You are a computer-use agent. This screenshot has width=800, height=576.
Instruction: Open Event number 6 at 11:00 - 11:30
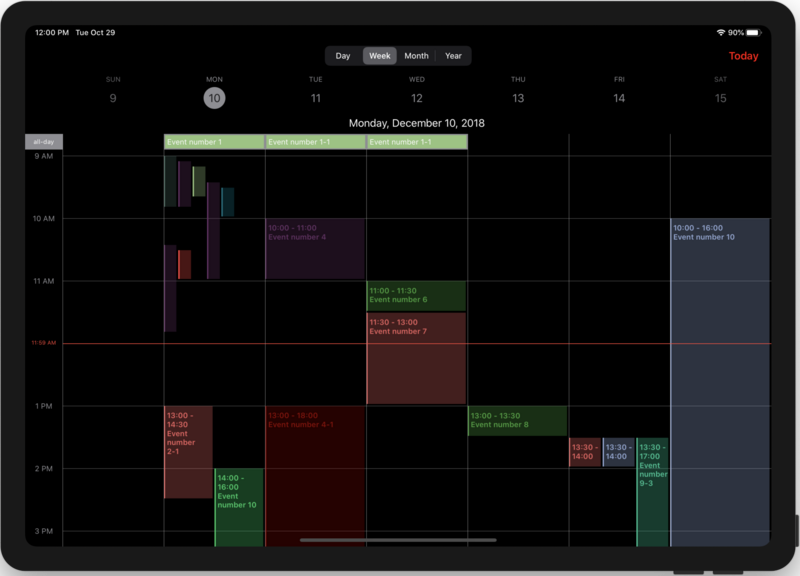[x=416, y=296]
